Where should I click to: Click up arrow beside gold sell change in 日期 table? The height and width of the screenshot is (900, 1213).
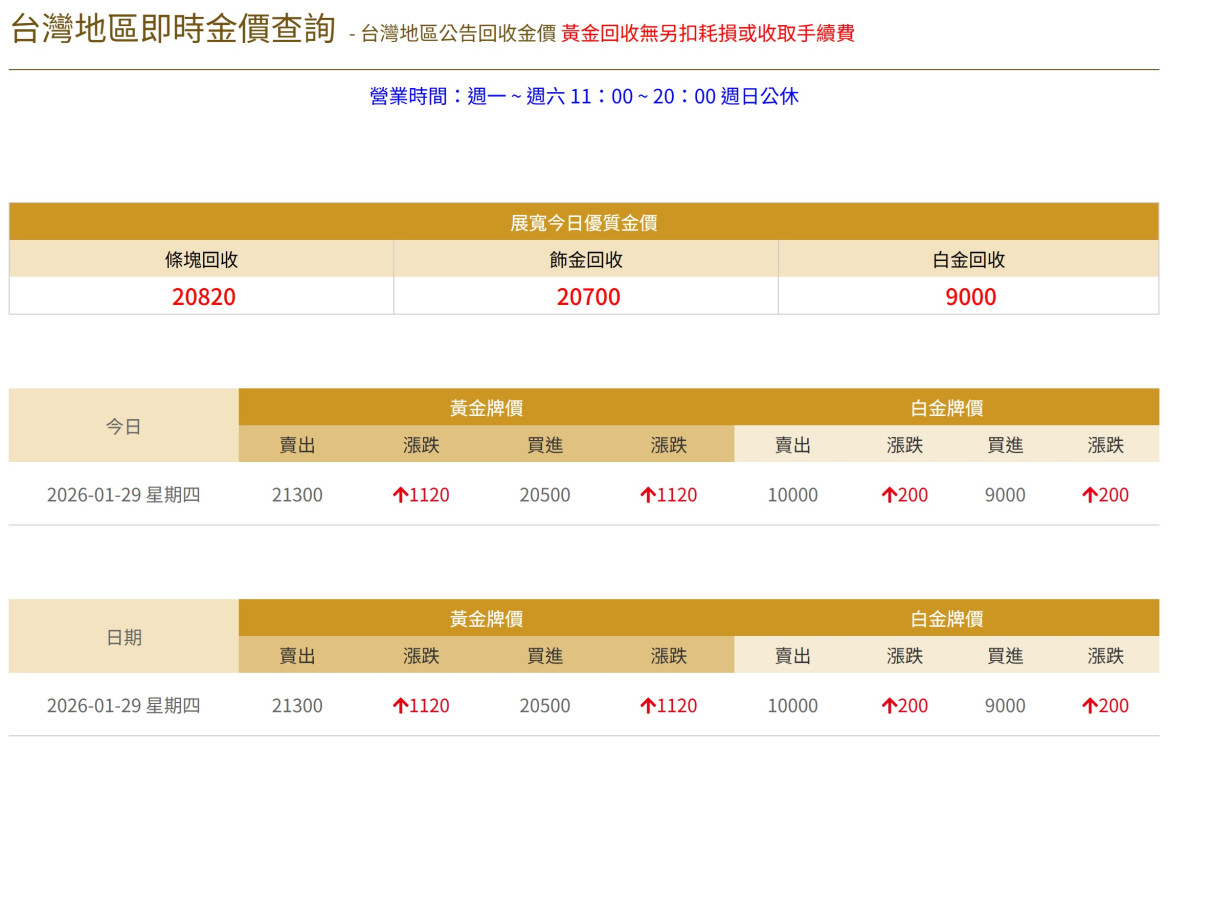click(400, 706)
